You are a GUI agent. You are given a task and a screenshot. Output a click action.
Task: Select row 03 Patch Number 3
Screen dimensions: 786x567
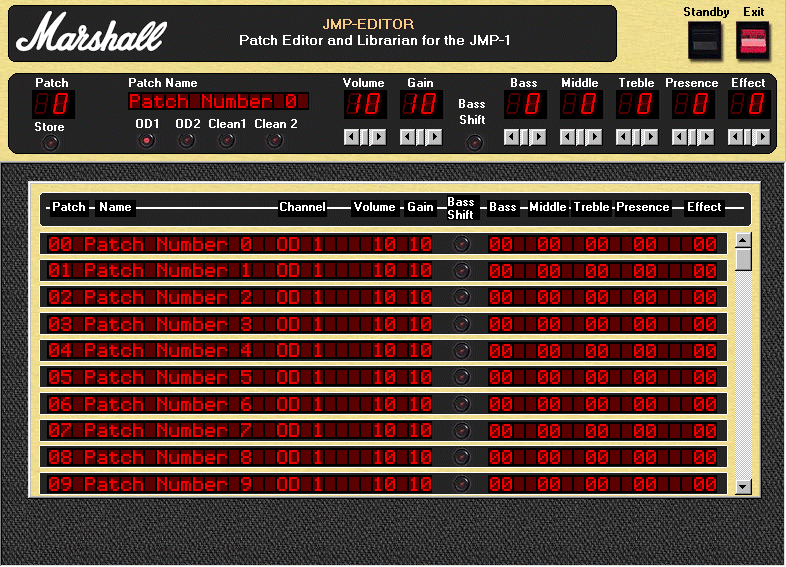click(383, 324)
